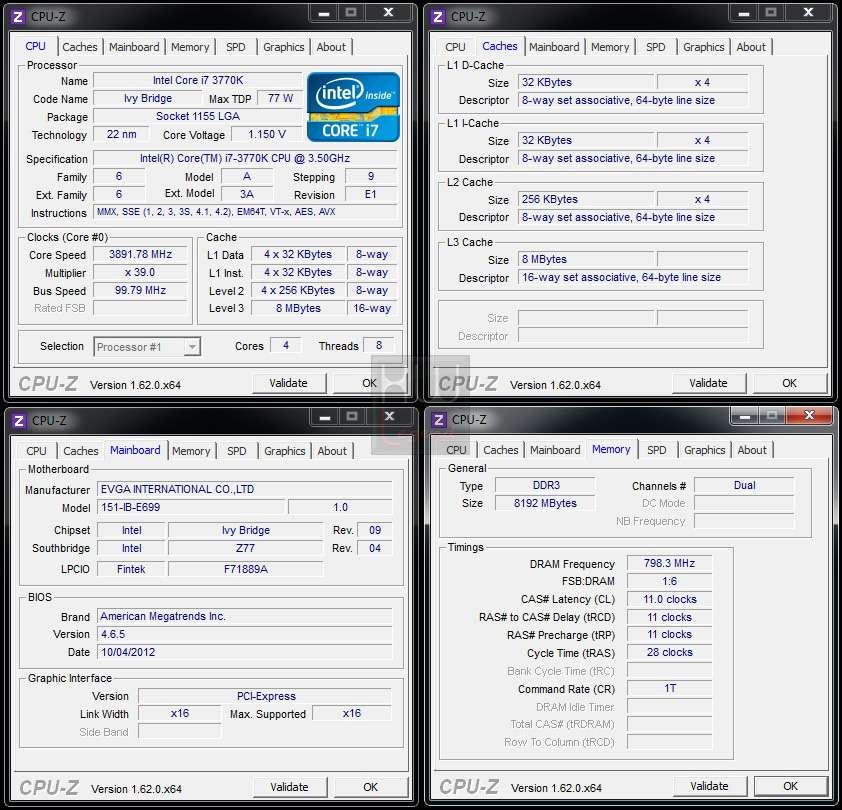842x810 pixels.
Task: Click the memory Size 8192 MBytes field
Action: pos(545,503)
